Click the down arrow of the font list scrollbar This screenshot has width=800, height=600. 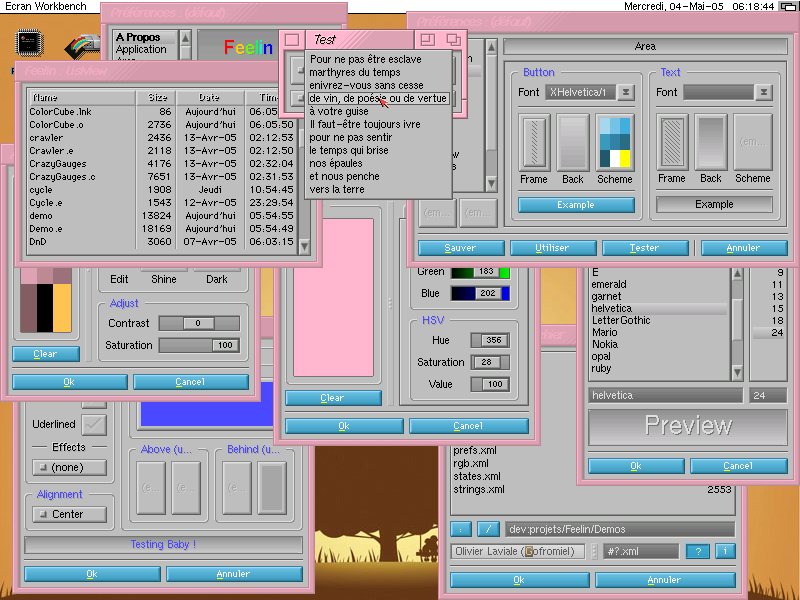pyautogui.click(x=737, y=373)
